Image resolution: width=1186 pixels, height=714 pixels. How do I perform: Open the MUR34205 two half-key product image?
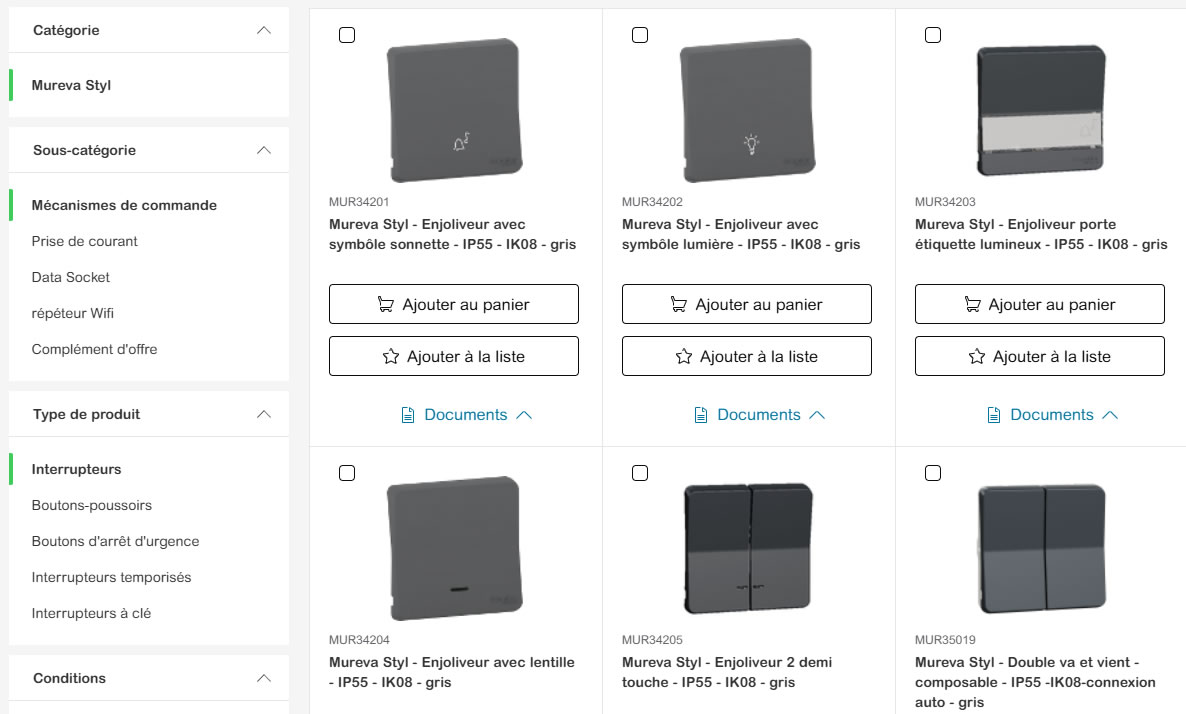(x=747, y=547)
